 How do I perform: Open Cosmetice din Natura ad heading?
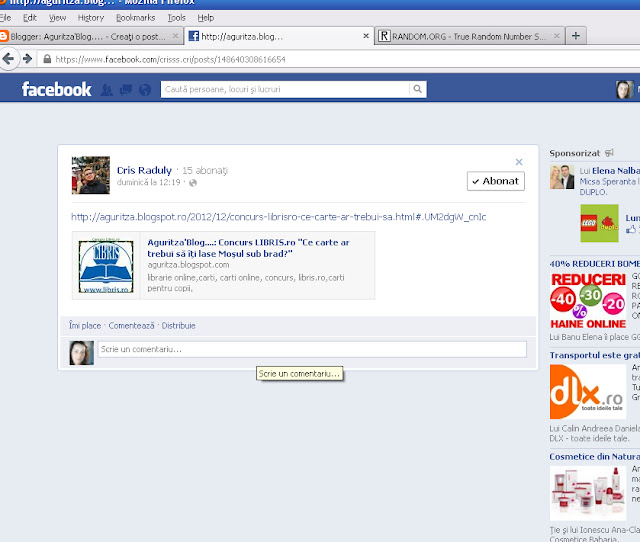595,456
